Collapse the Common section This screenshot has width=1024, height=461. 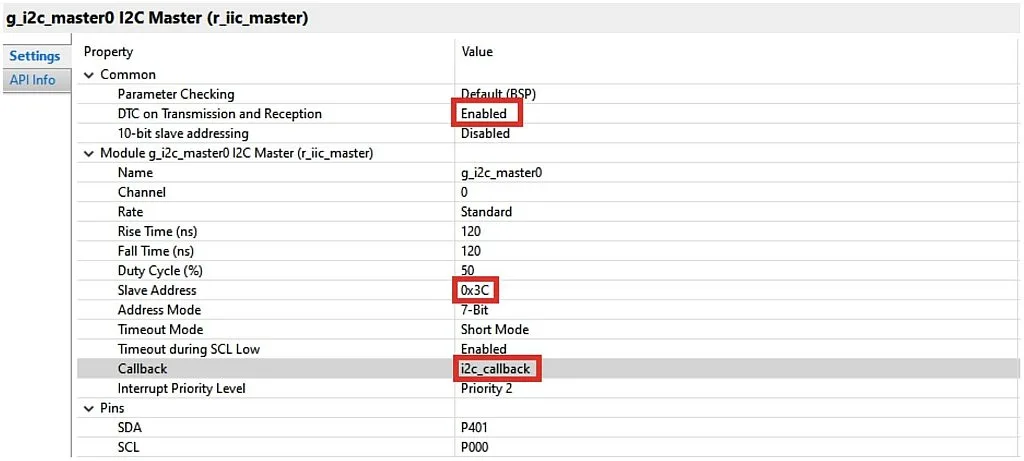[89, 74]
